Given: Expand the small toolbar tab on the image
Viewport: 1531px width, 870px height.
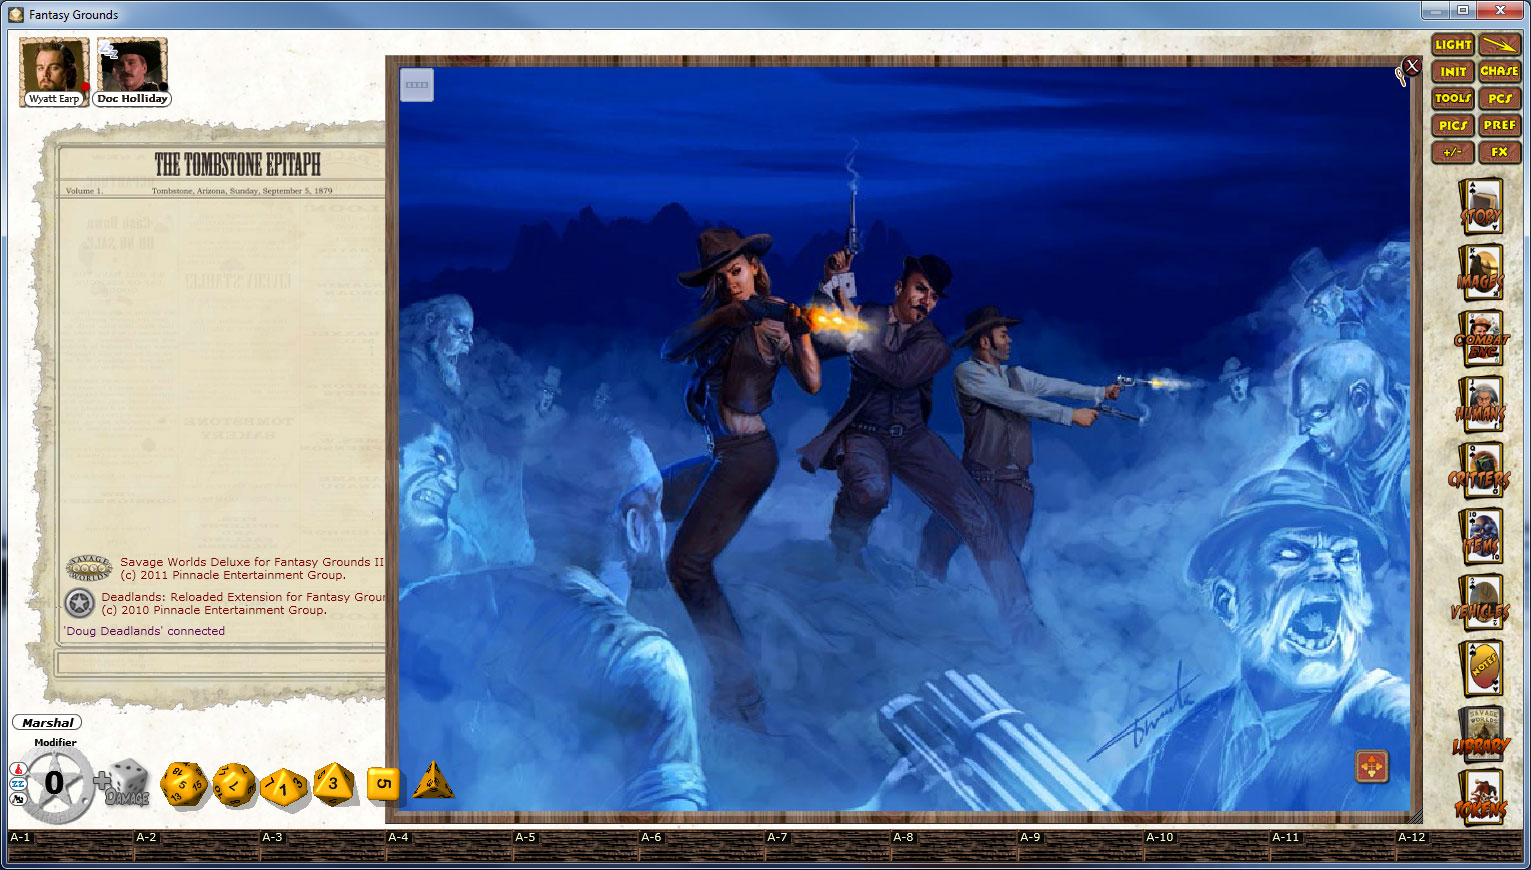Looking at the screenshot, I should click(x=417, y=85).
